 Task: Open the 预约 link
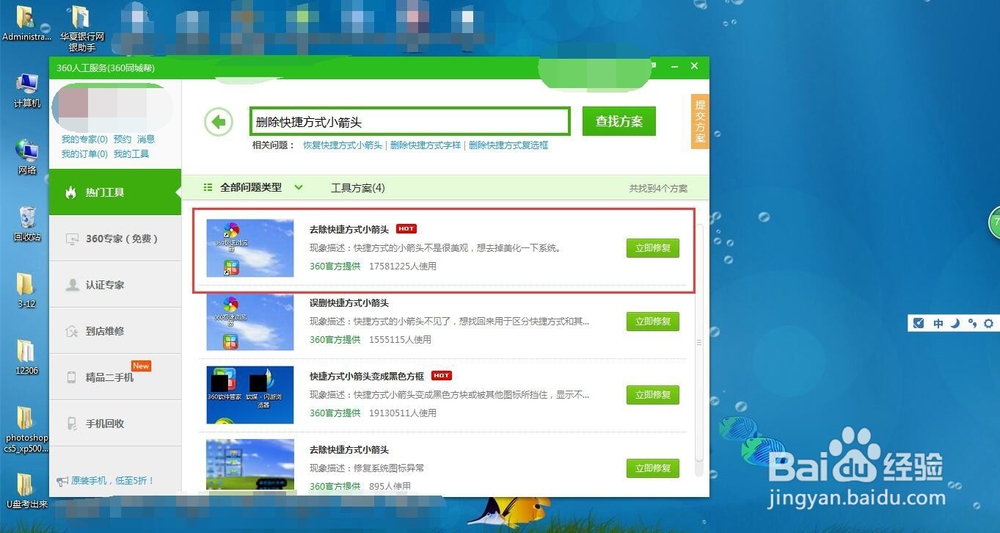122,139
